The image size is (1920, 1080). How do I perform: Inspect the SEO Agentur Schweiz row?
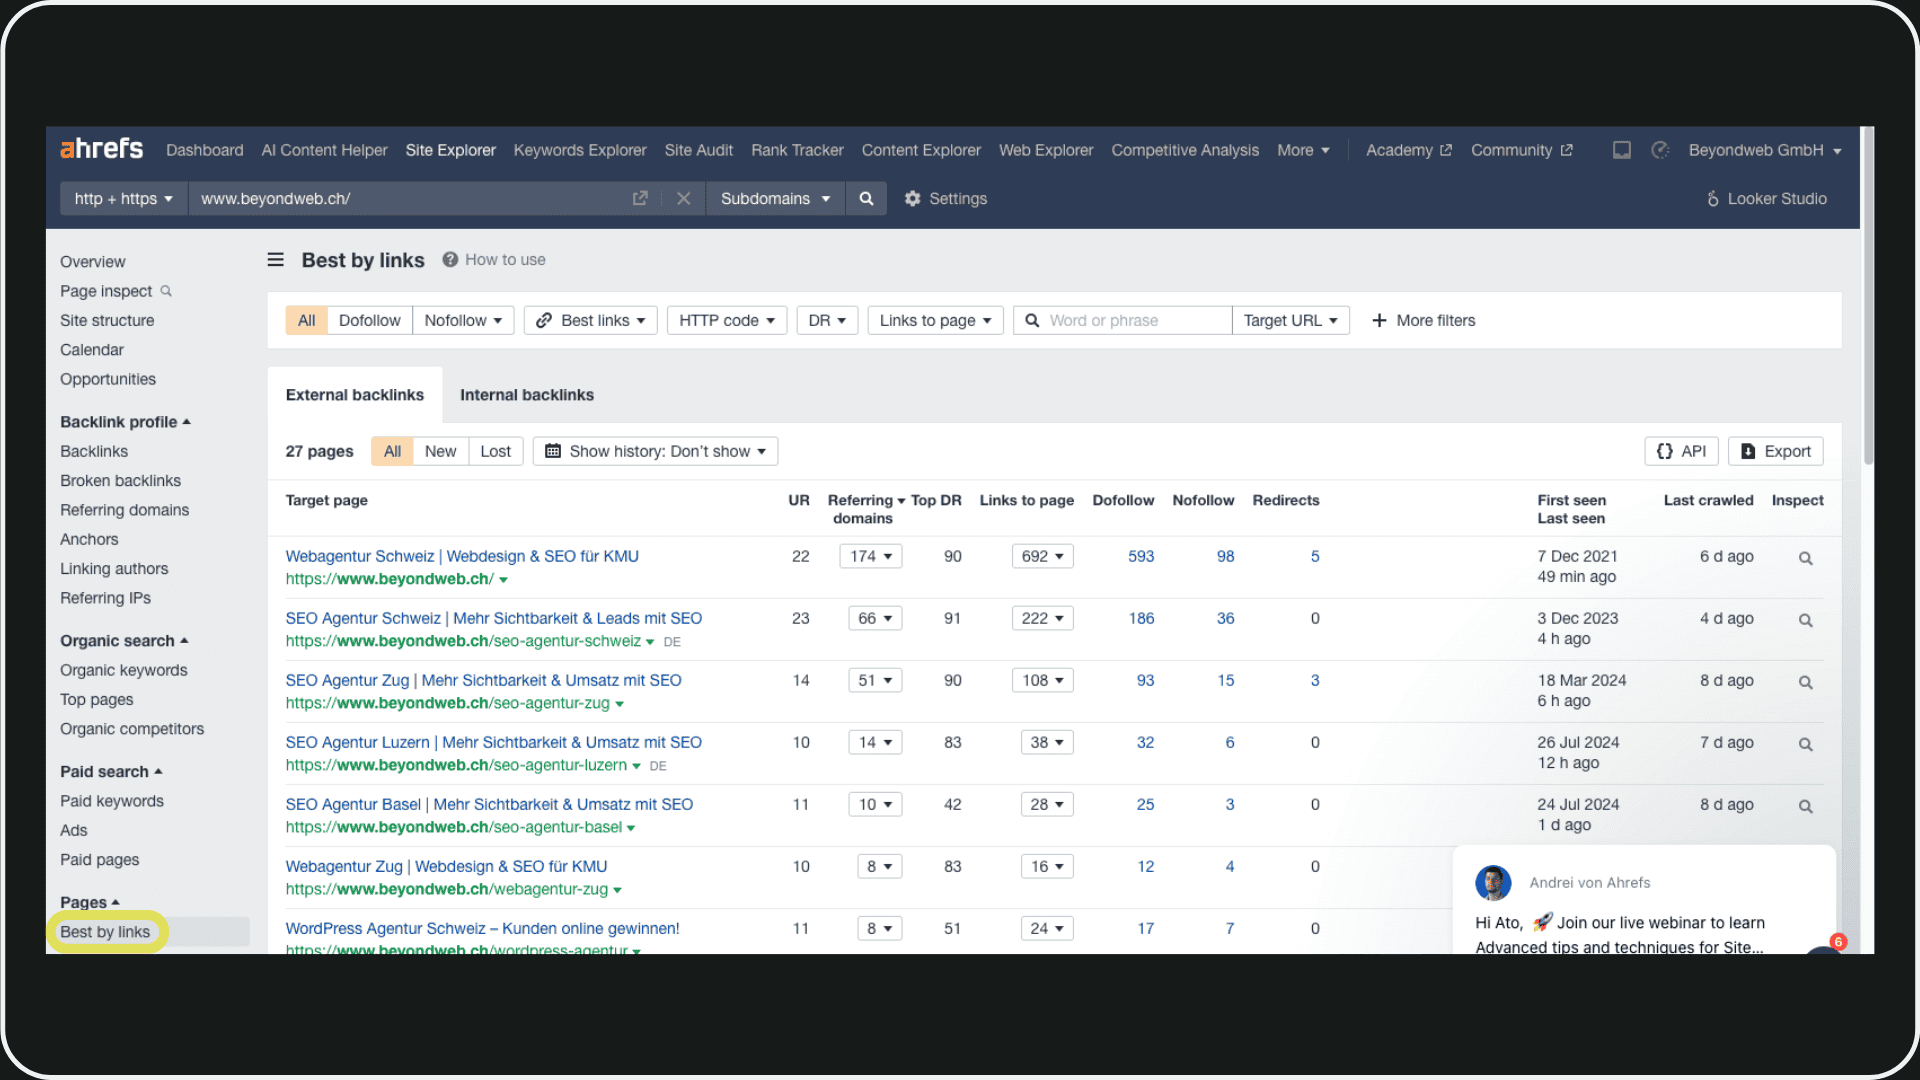tap(1805, 620)
